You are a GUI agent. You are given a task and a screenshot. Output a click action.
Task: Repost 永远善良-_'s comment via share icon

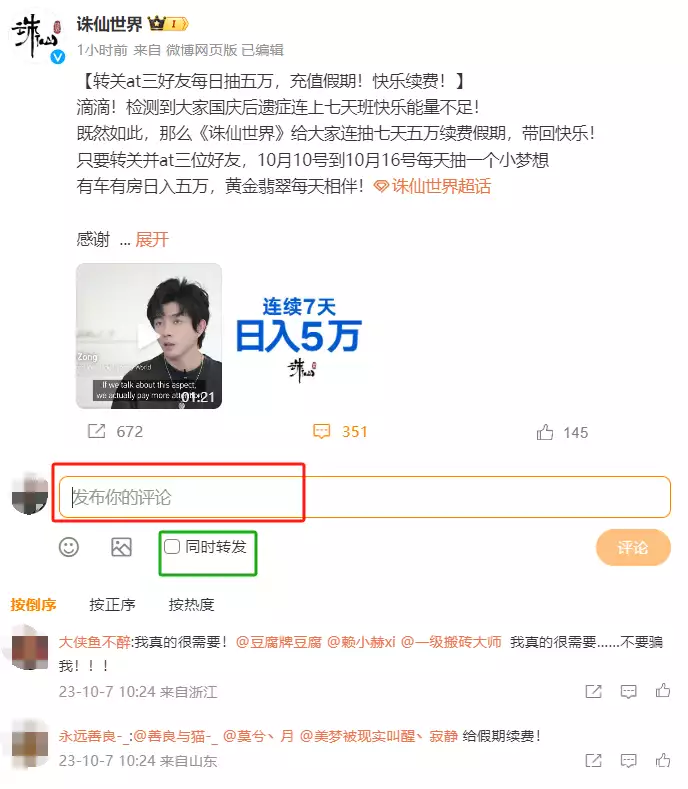point(593,760)
